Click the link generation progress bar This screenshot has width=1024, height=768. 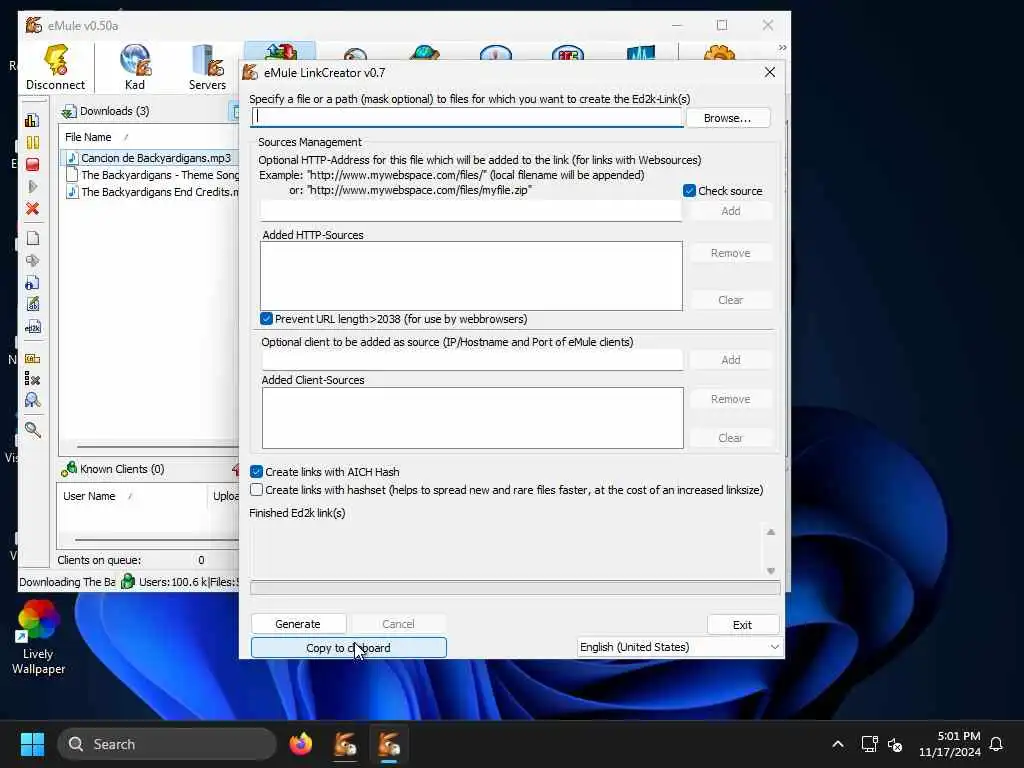coord(515,588)
